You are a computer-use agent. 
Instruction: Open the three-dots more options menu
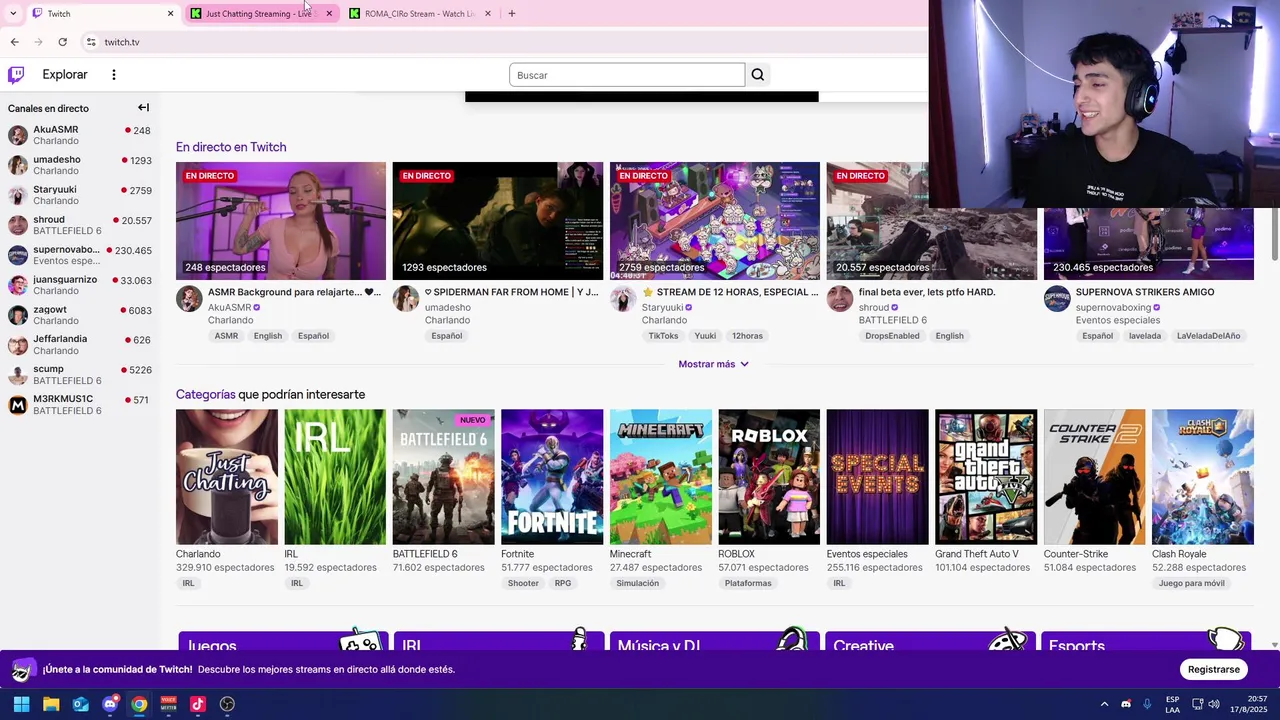click(114, 75)
